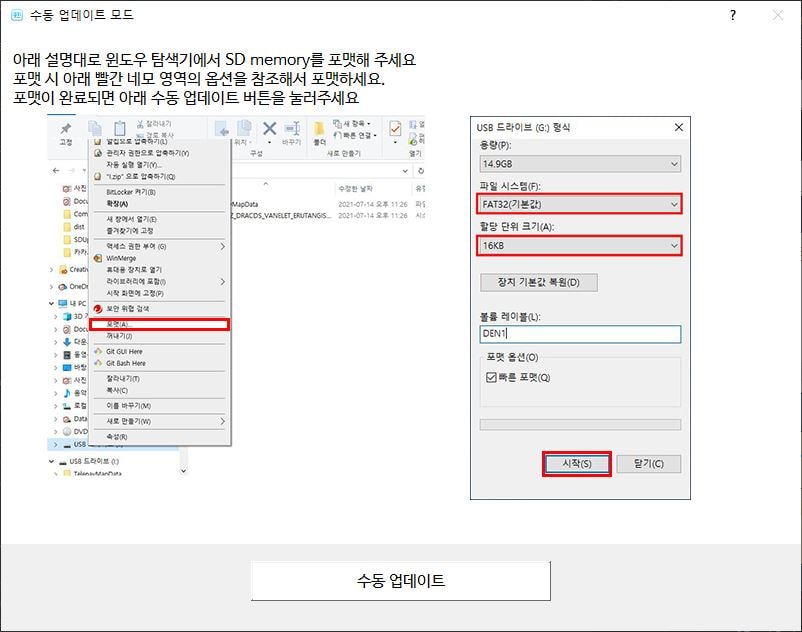Close the USB drive format dialog

click(679, 127)
